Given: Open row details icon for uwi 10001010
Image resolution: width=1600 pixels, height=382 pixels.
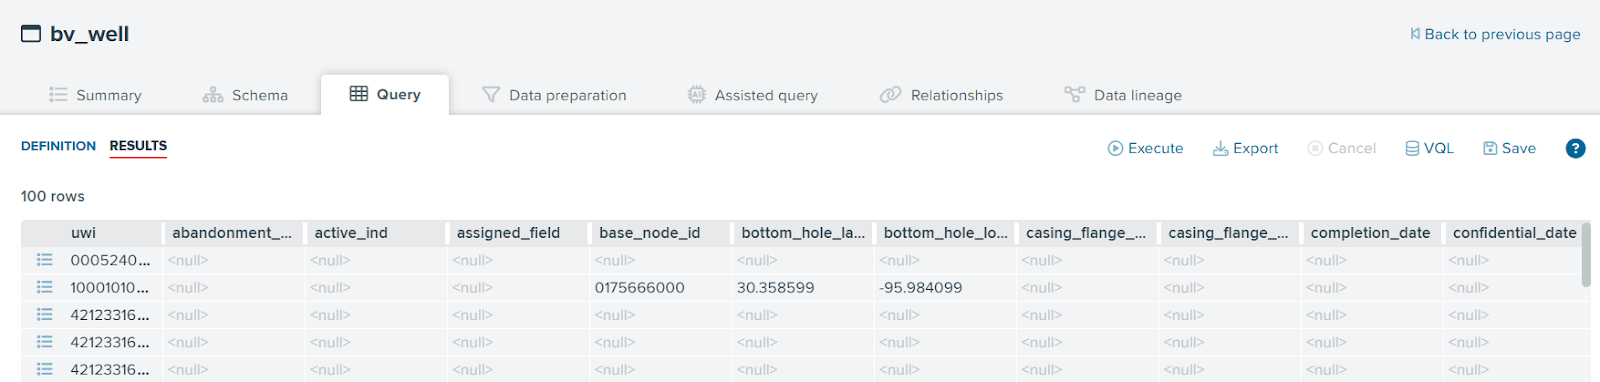Looking at the screenshot, I should 44,287.
